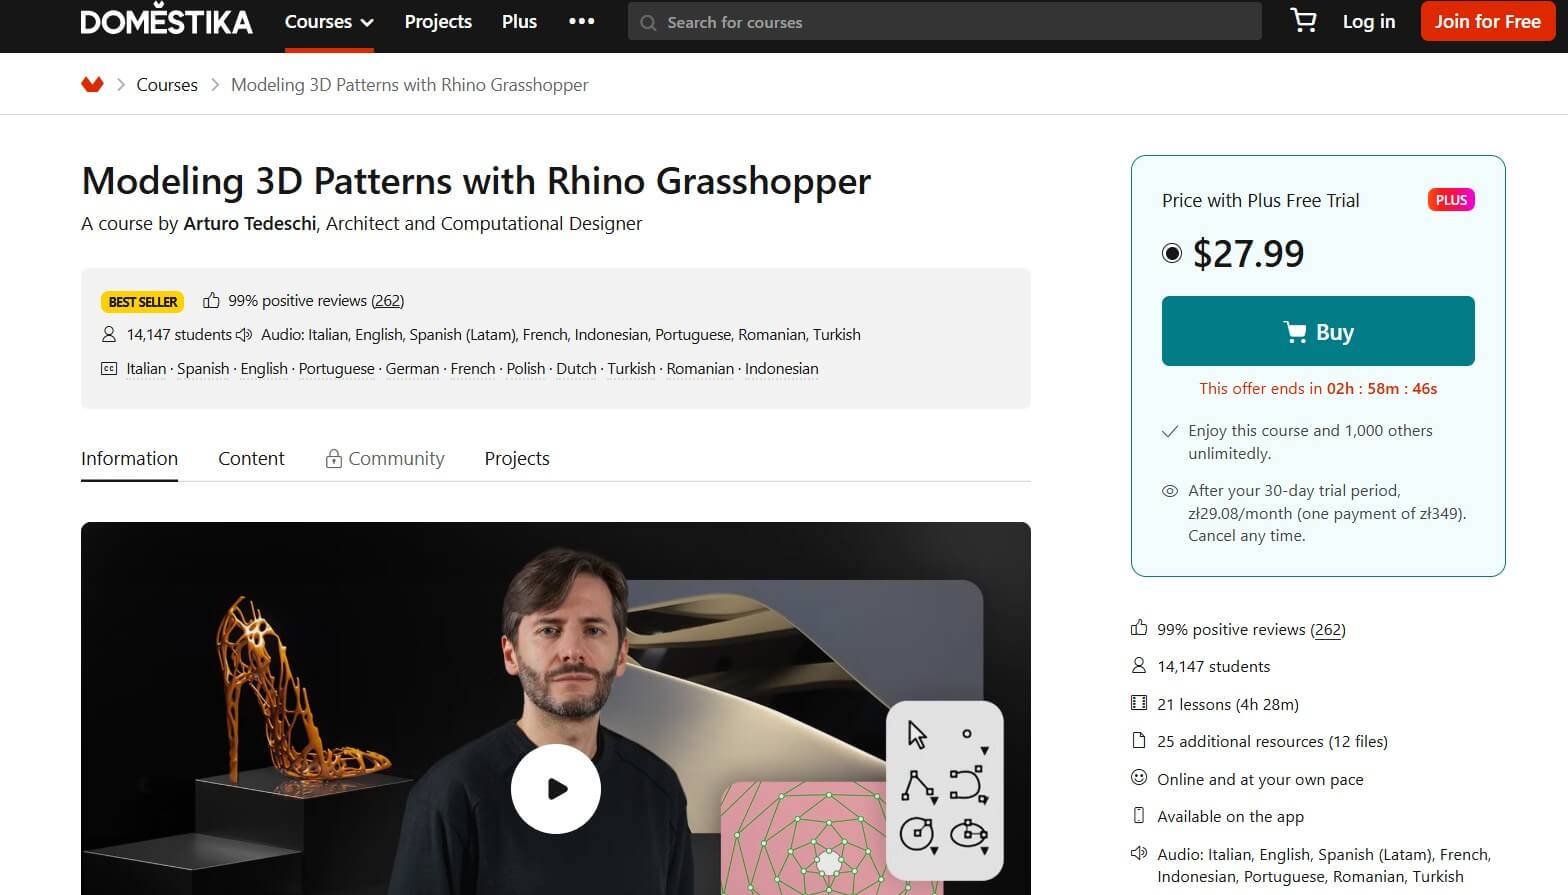Viewport: 1568px width, 895px height.
Task: Click the checkmark icon beside unlimited access note
Action: 1170,431
